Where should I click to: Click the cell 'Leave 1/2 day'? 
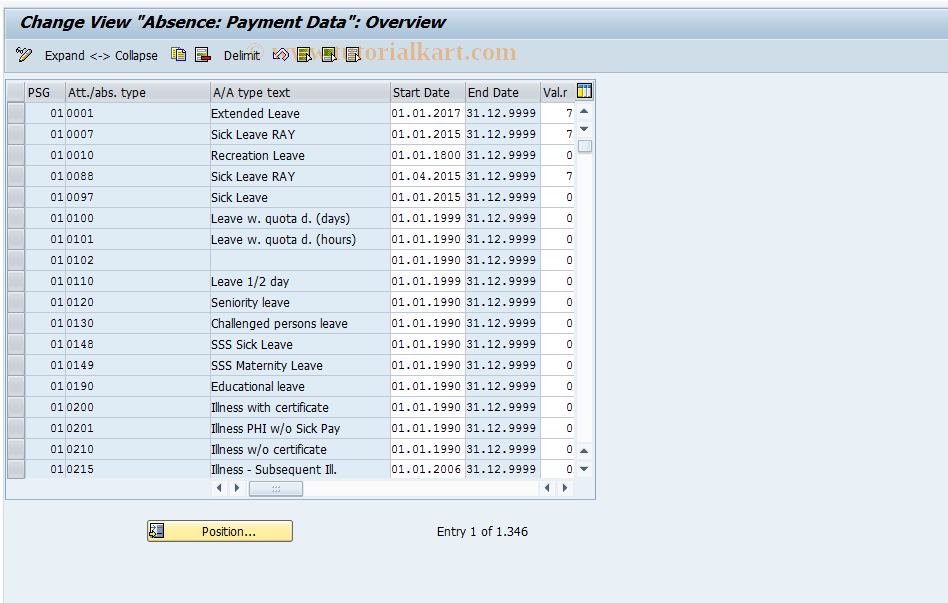(x=300, y=281)
